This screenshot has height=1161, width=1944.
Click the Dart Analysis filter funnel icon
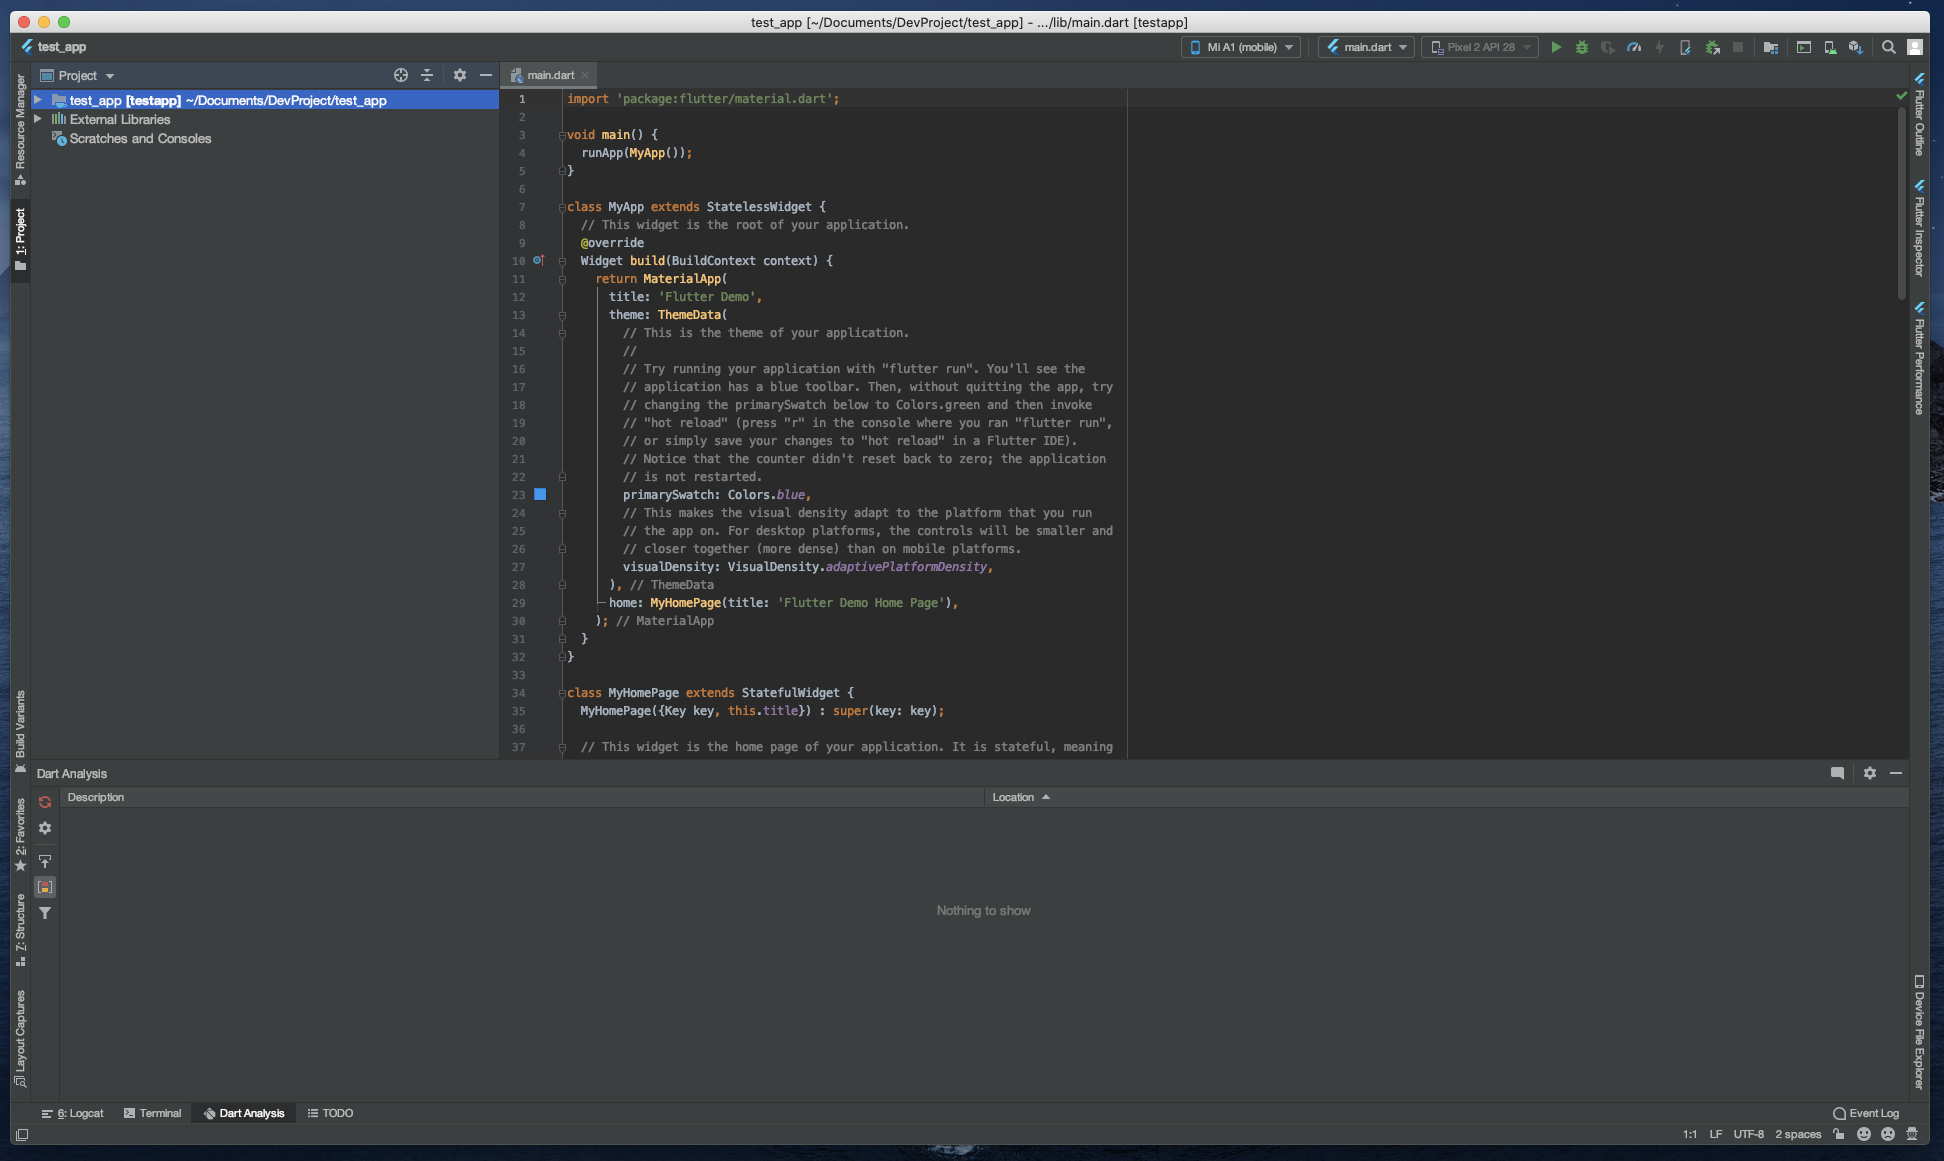coord(45,913)
